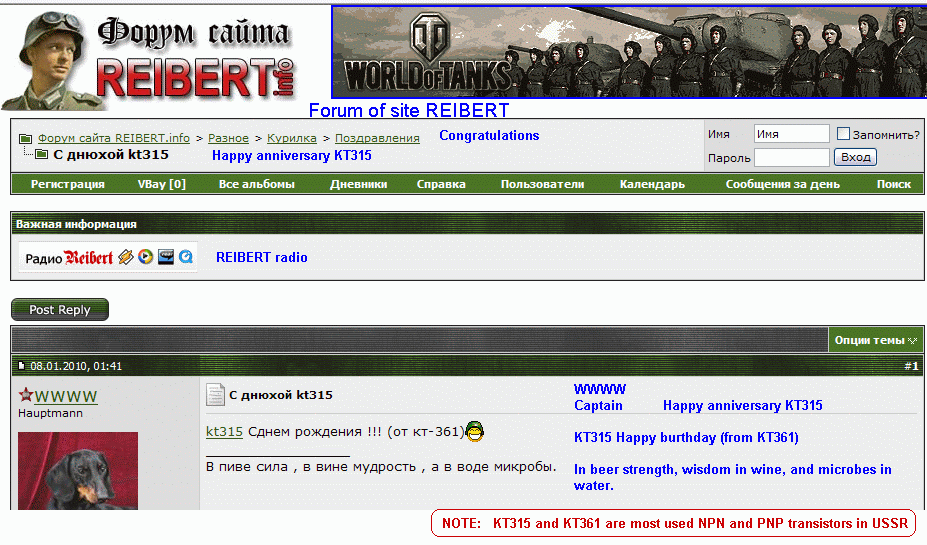Click the Форум сайта REIBERT.info logo header
The image size is (927, 545).
pyautogui.click(x=150, y=59)
